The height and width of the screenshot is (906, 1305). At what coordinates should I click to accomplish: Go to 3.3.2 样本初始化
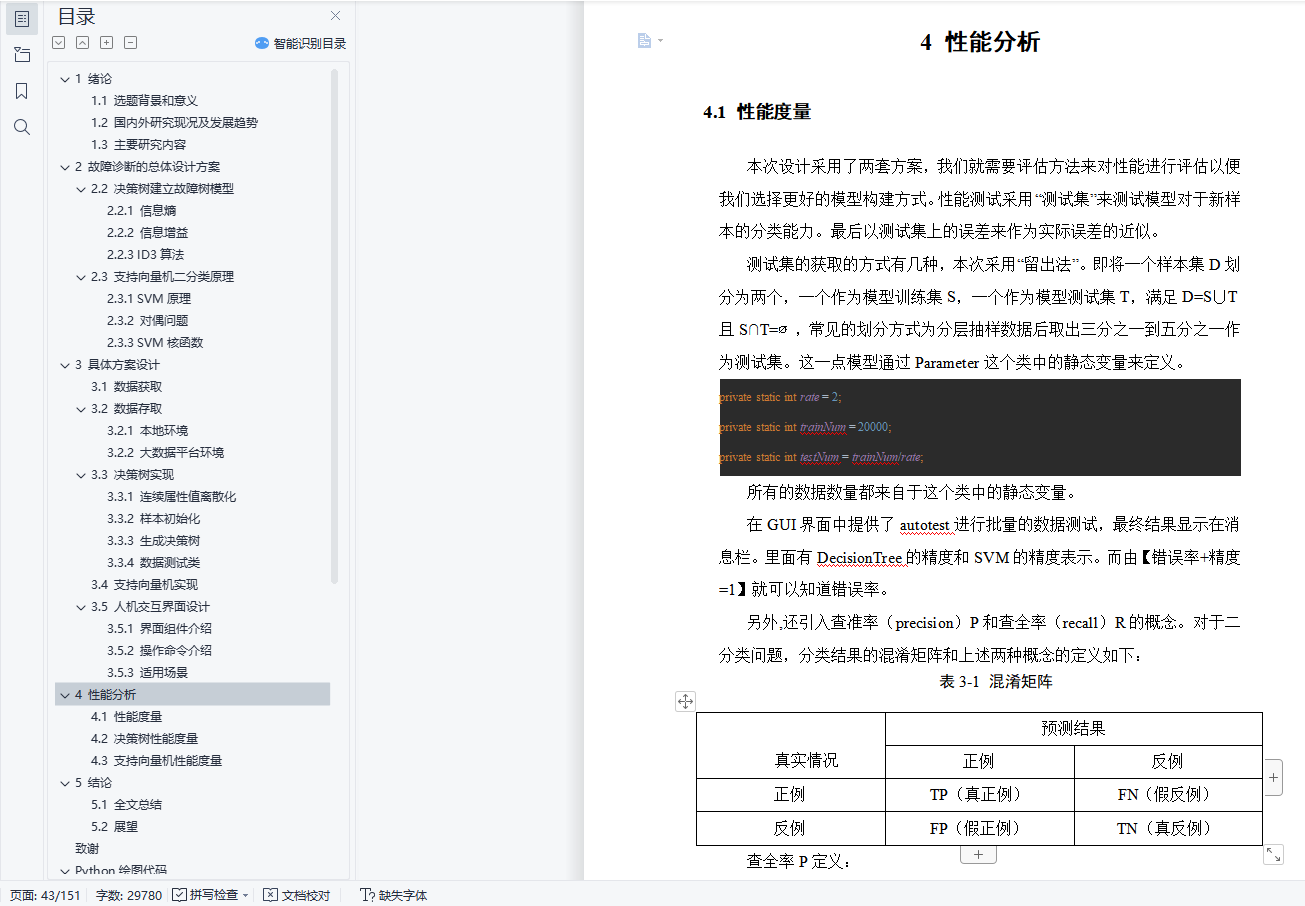click(x=154, y=519)
